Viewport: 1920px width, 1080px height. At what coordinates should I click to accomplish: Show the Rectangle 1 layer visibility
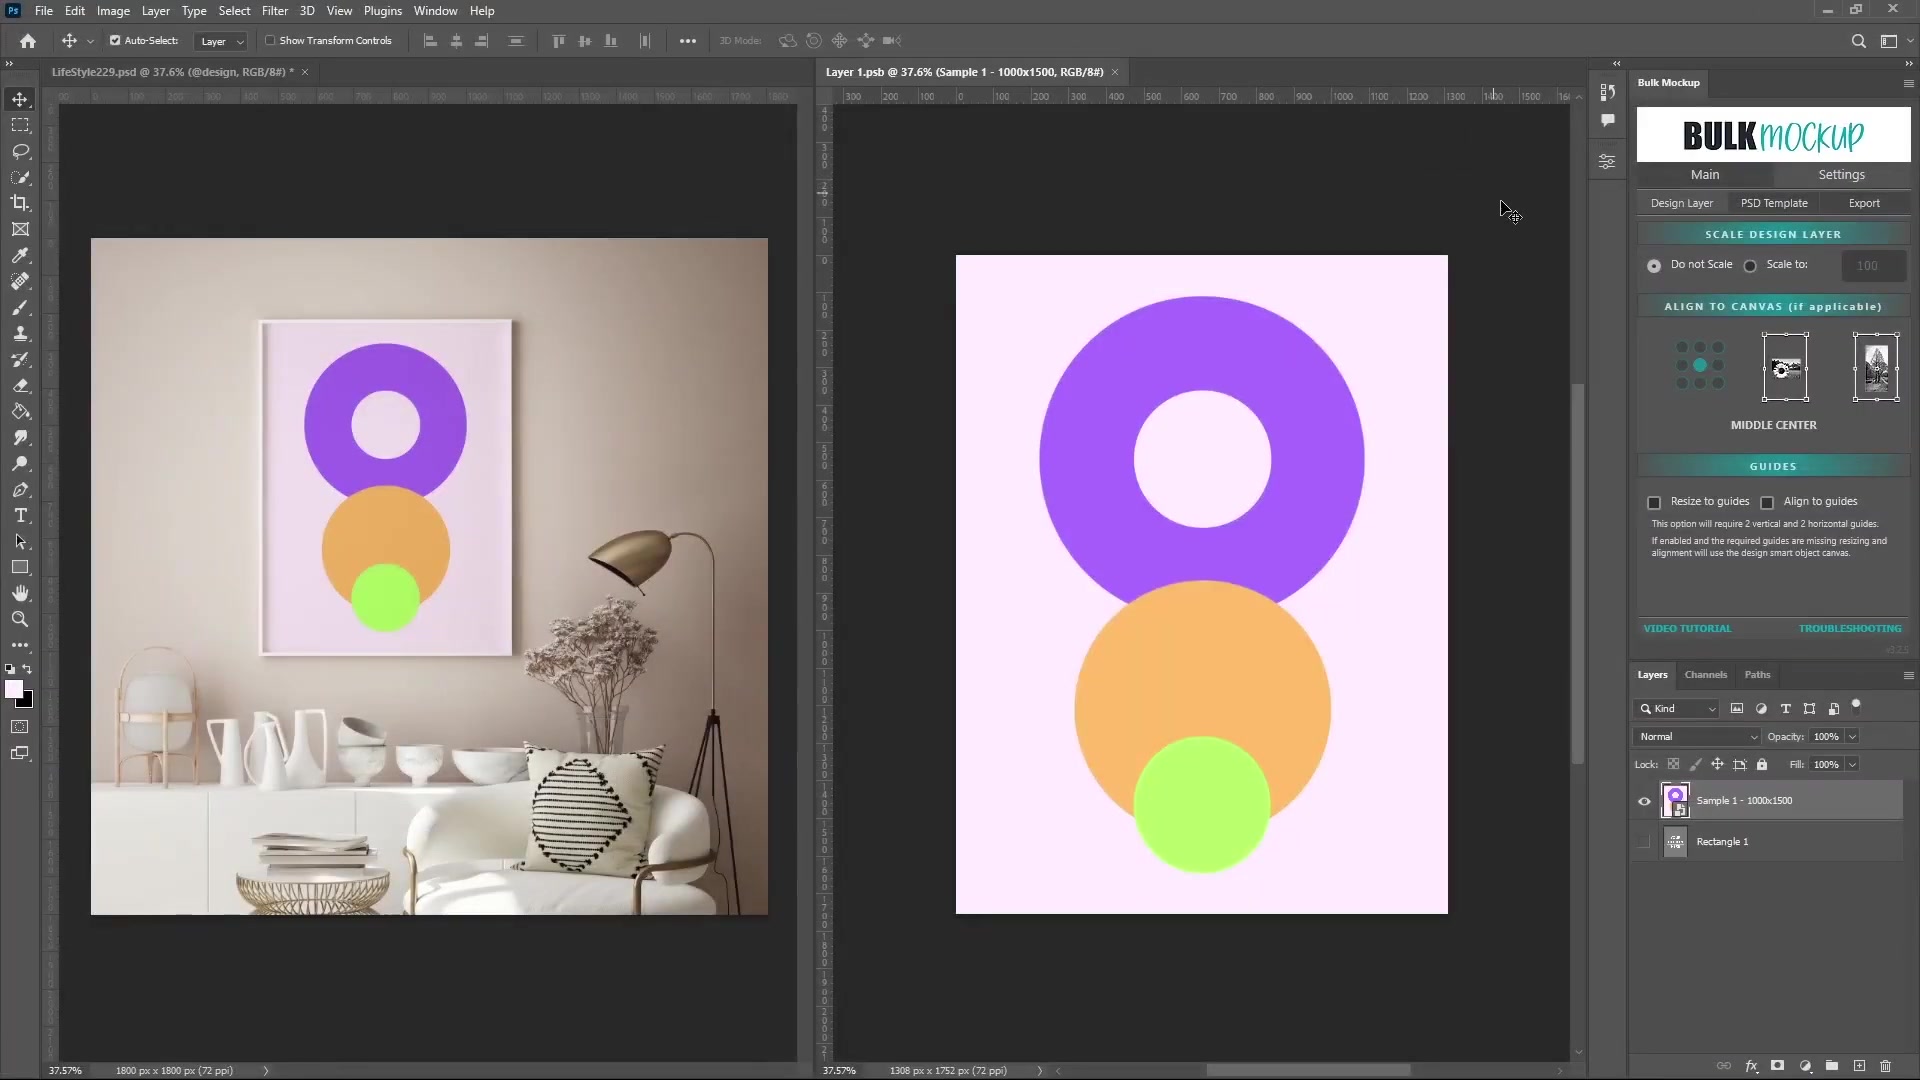click(1643, 841)
